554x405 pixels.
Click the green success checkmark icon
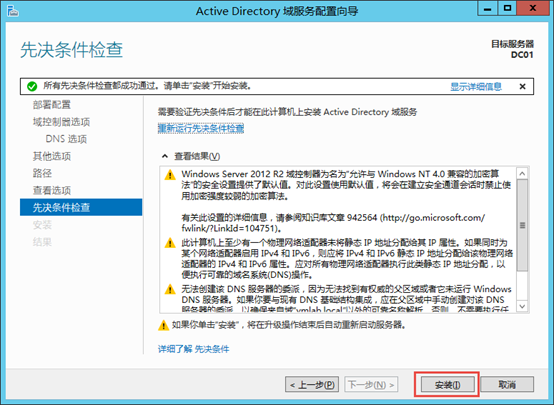(32, 86)
